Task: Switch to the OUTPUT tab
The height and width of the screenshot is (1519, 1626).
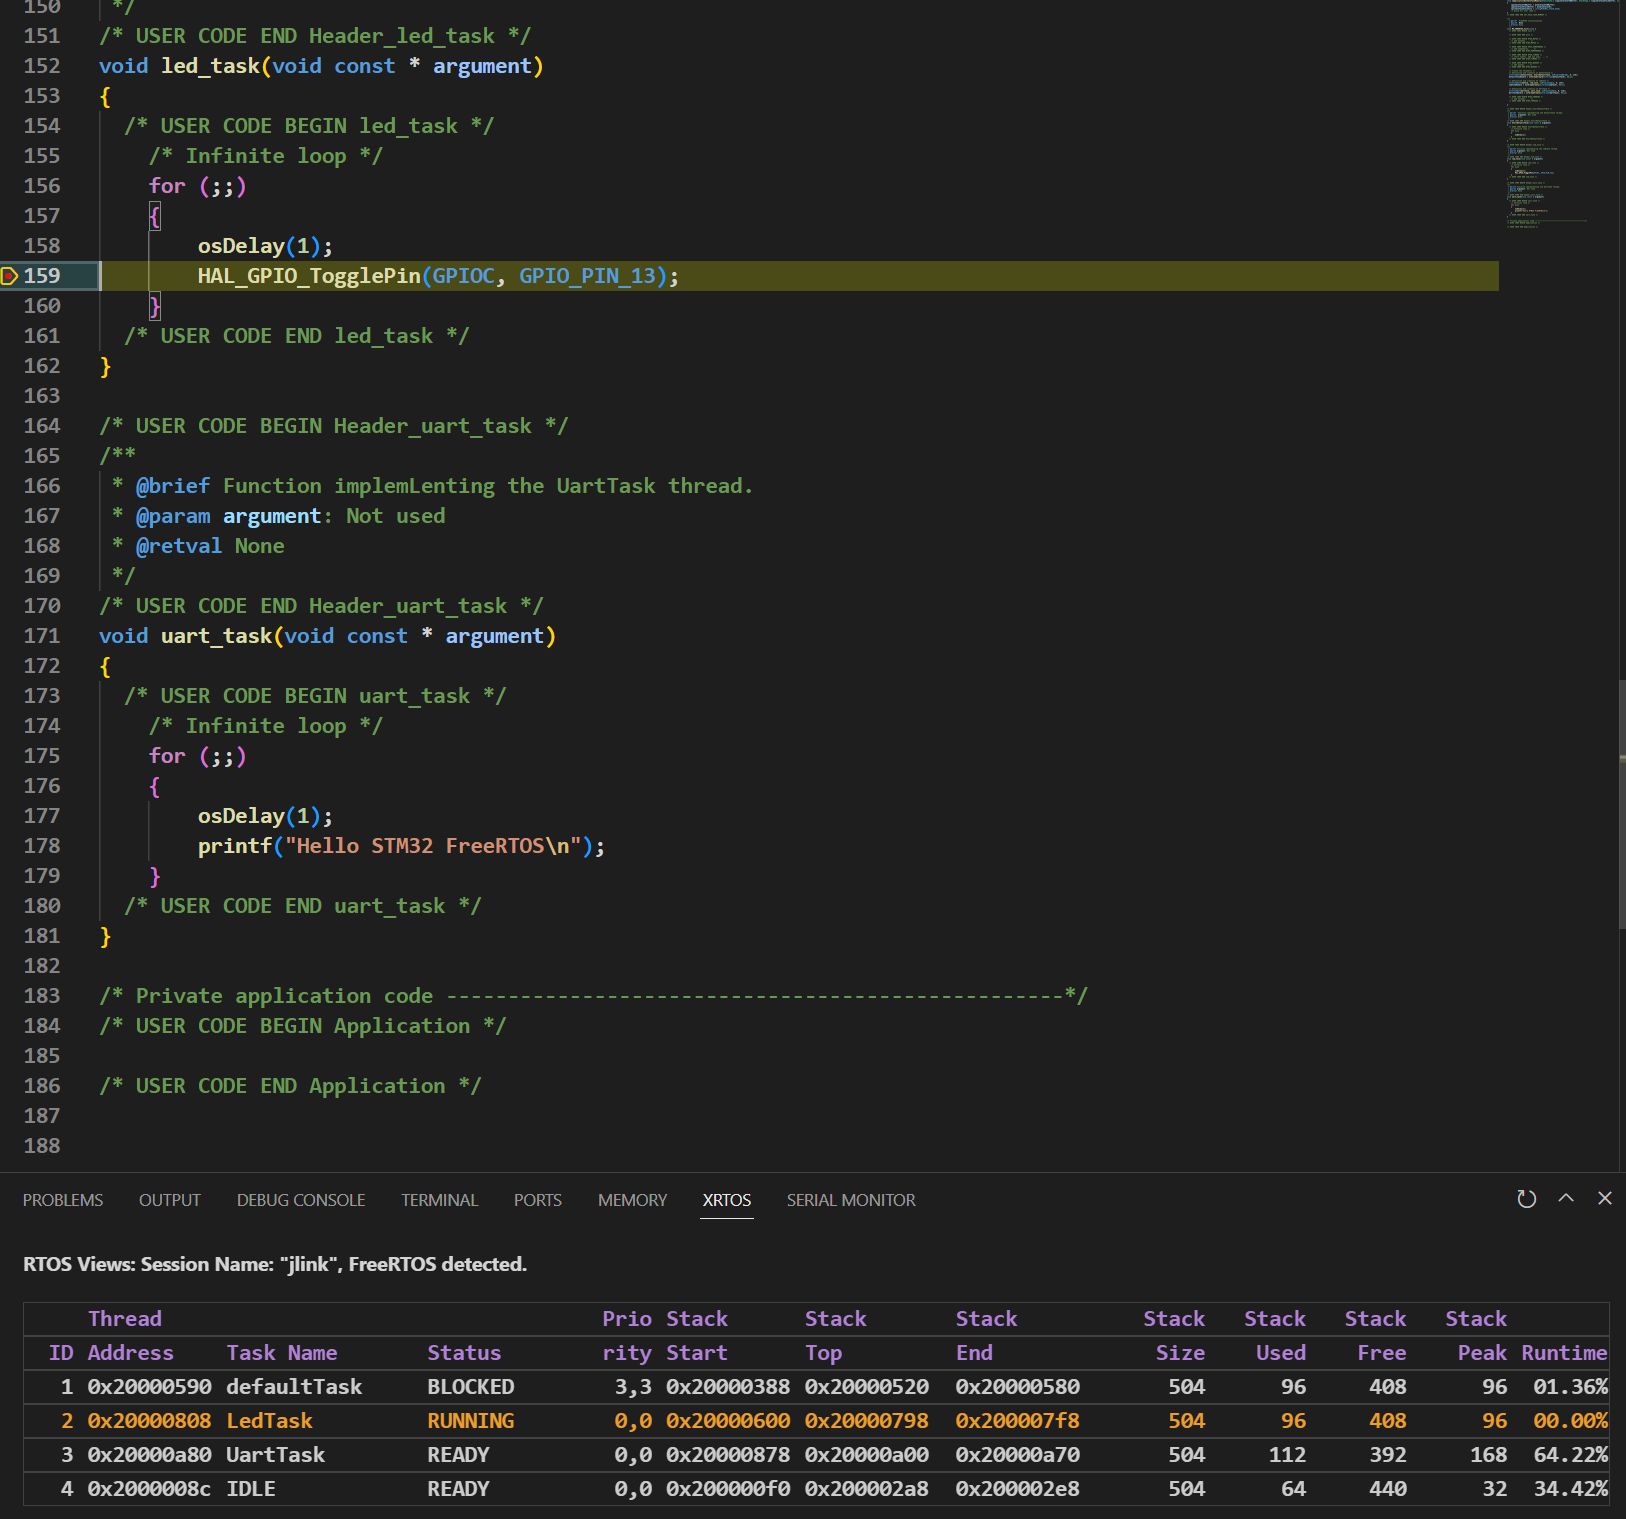Action: click(x=170, y=1200)
